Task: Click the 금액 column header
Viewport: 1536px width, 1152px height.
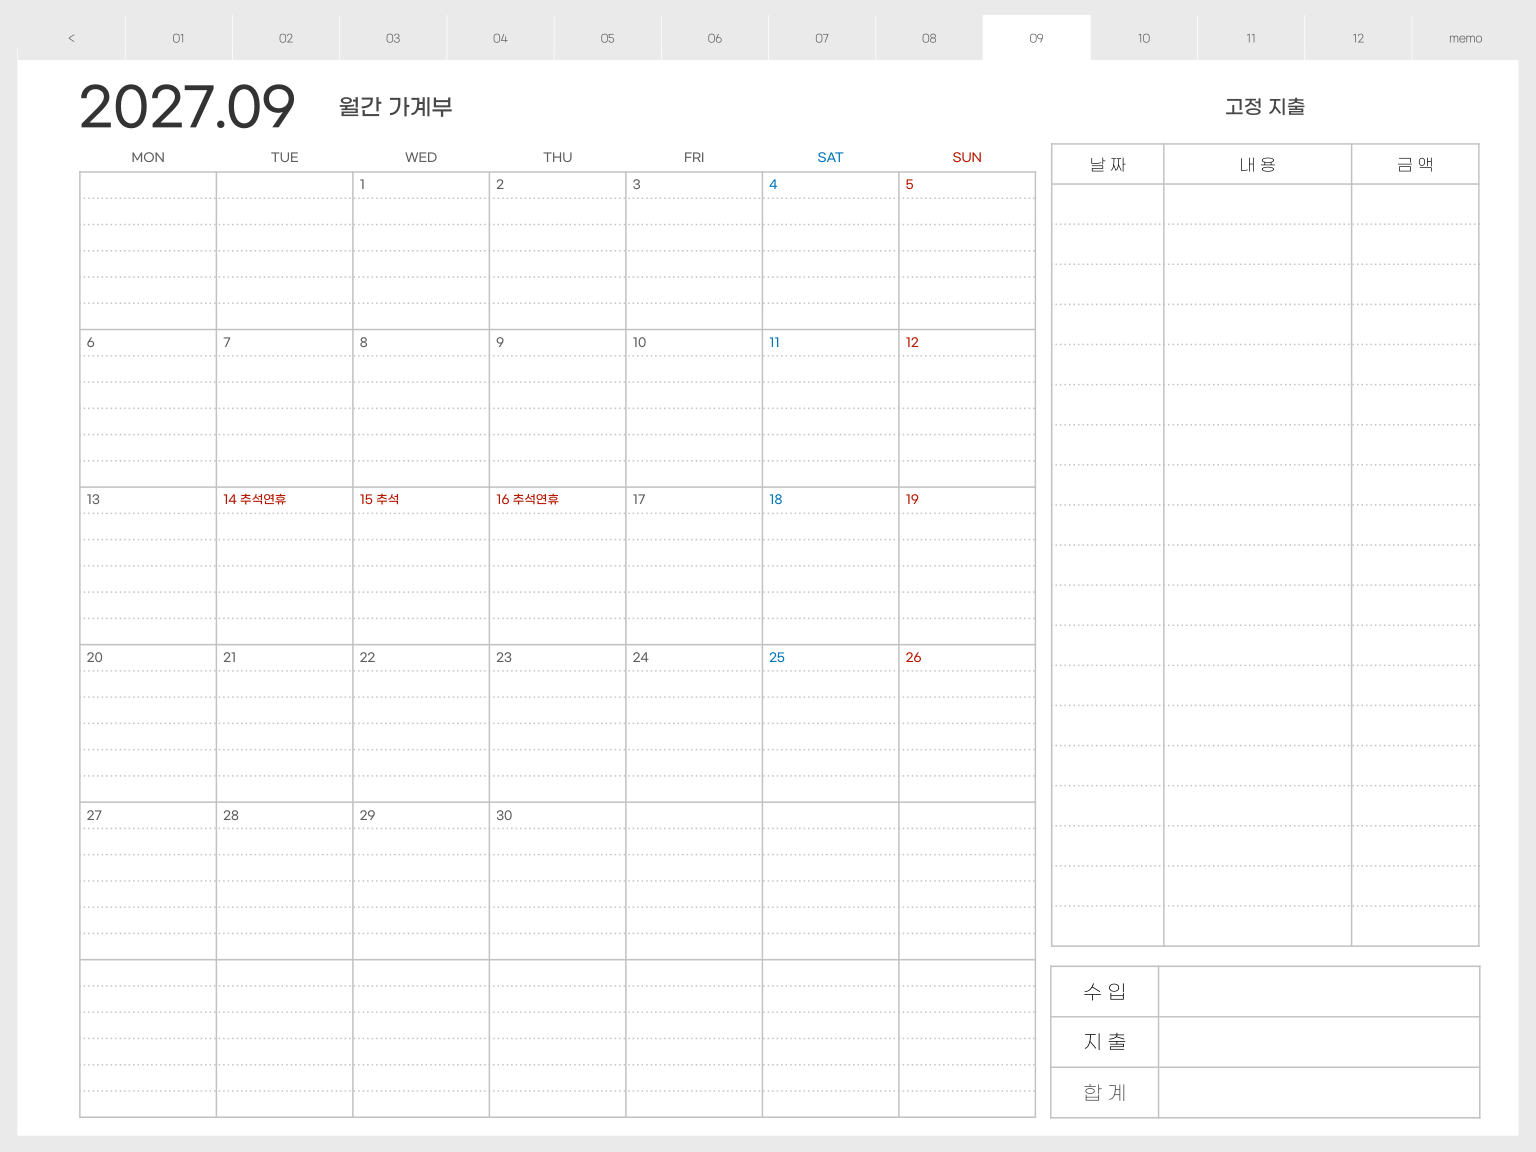Action: pos(1415,164)
